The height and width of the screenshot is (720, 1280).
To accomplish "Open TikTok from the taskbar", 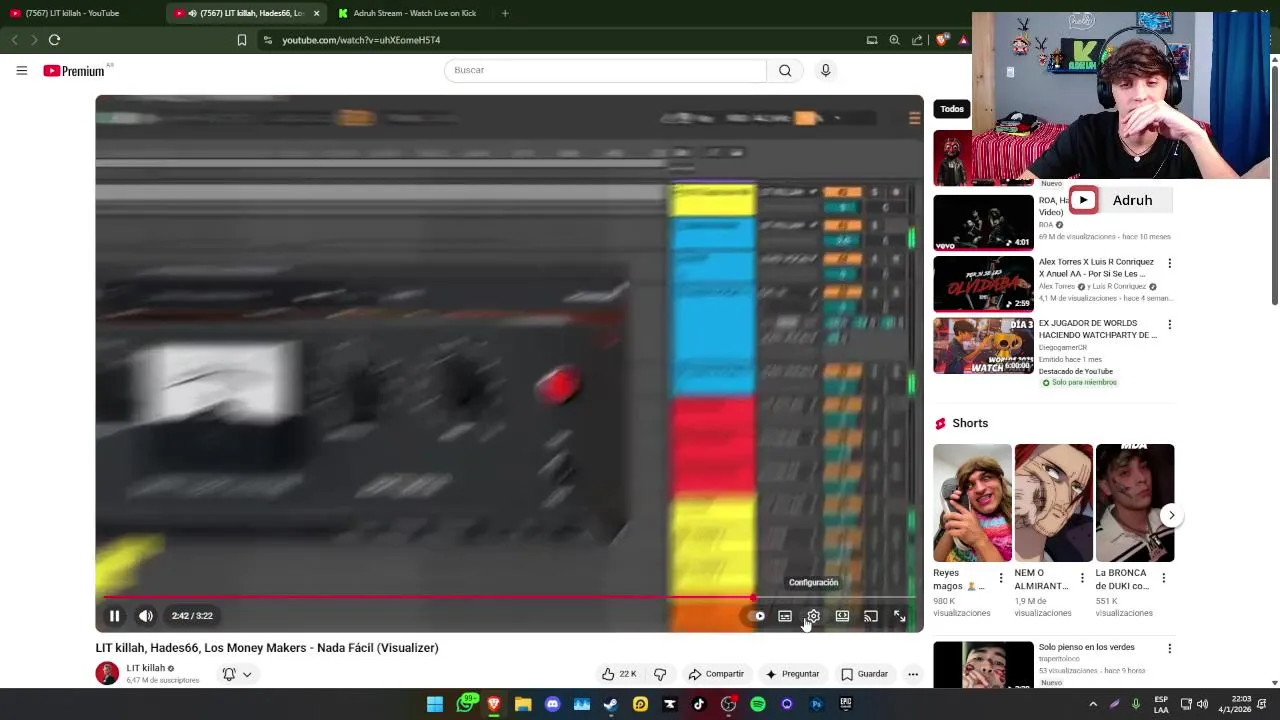I will click(x=699, y=704).
